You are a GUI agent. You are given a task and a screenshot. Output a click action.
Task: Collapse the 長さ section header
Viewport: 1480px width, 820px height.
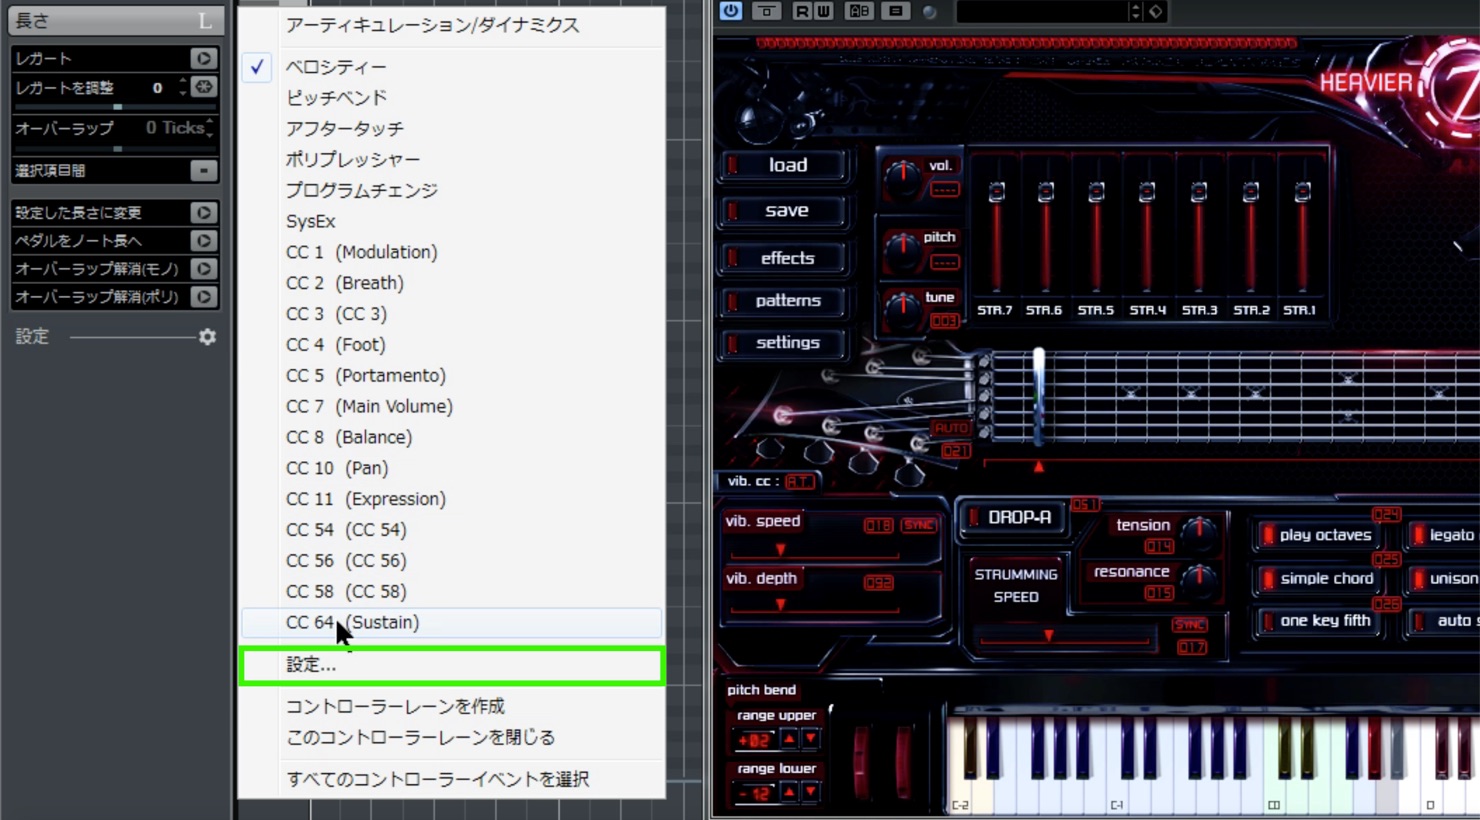click(x=116, y=20)
